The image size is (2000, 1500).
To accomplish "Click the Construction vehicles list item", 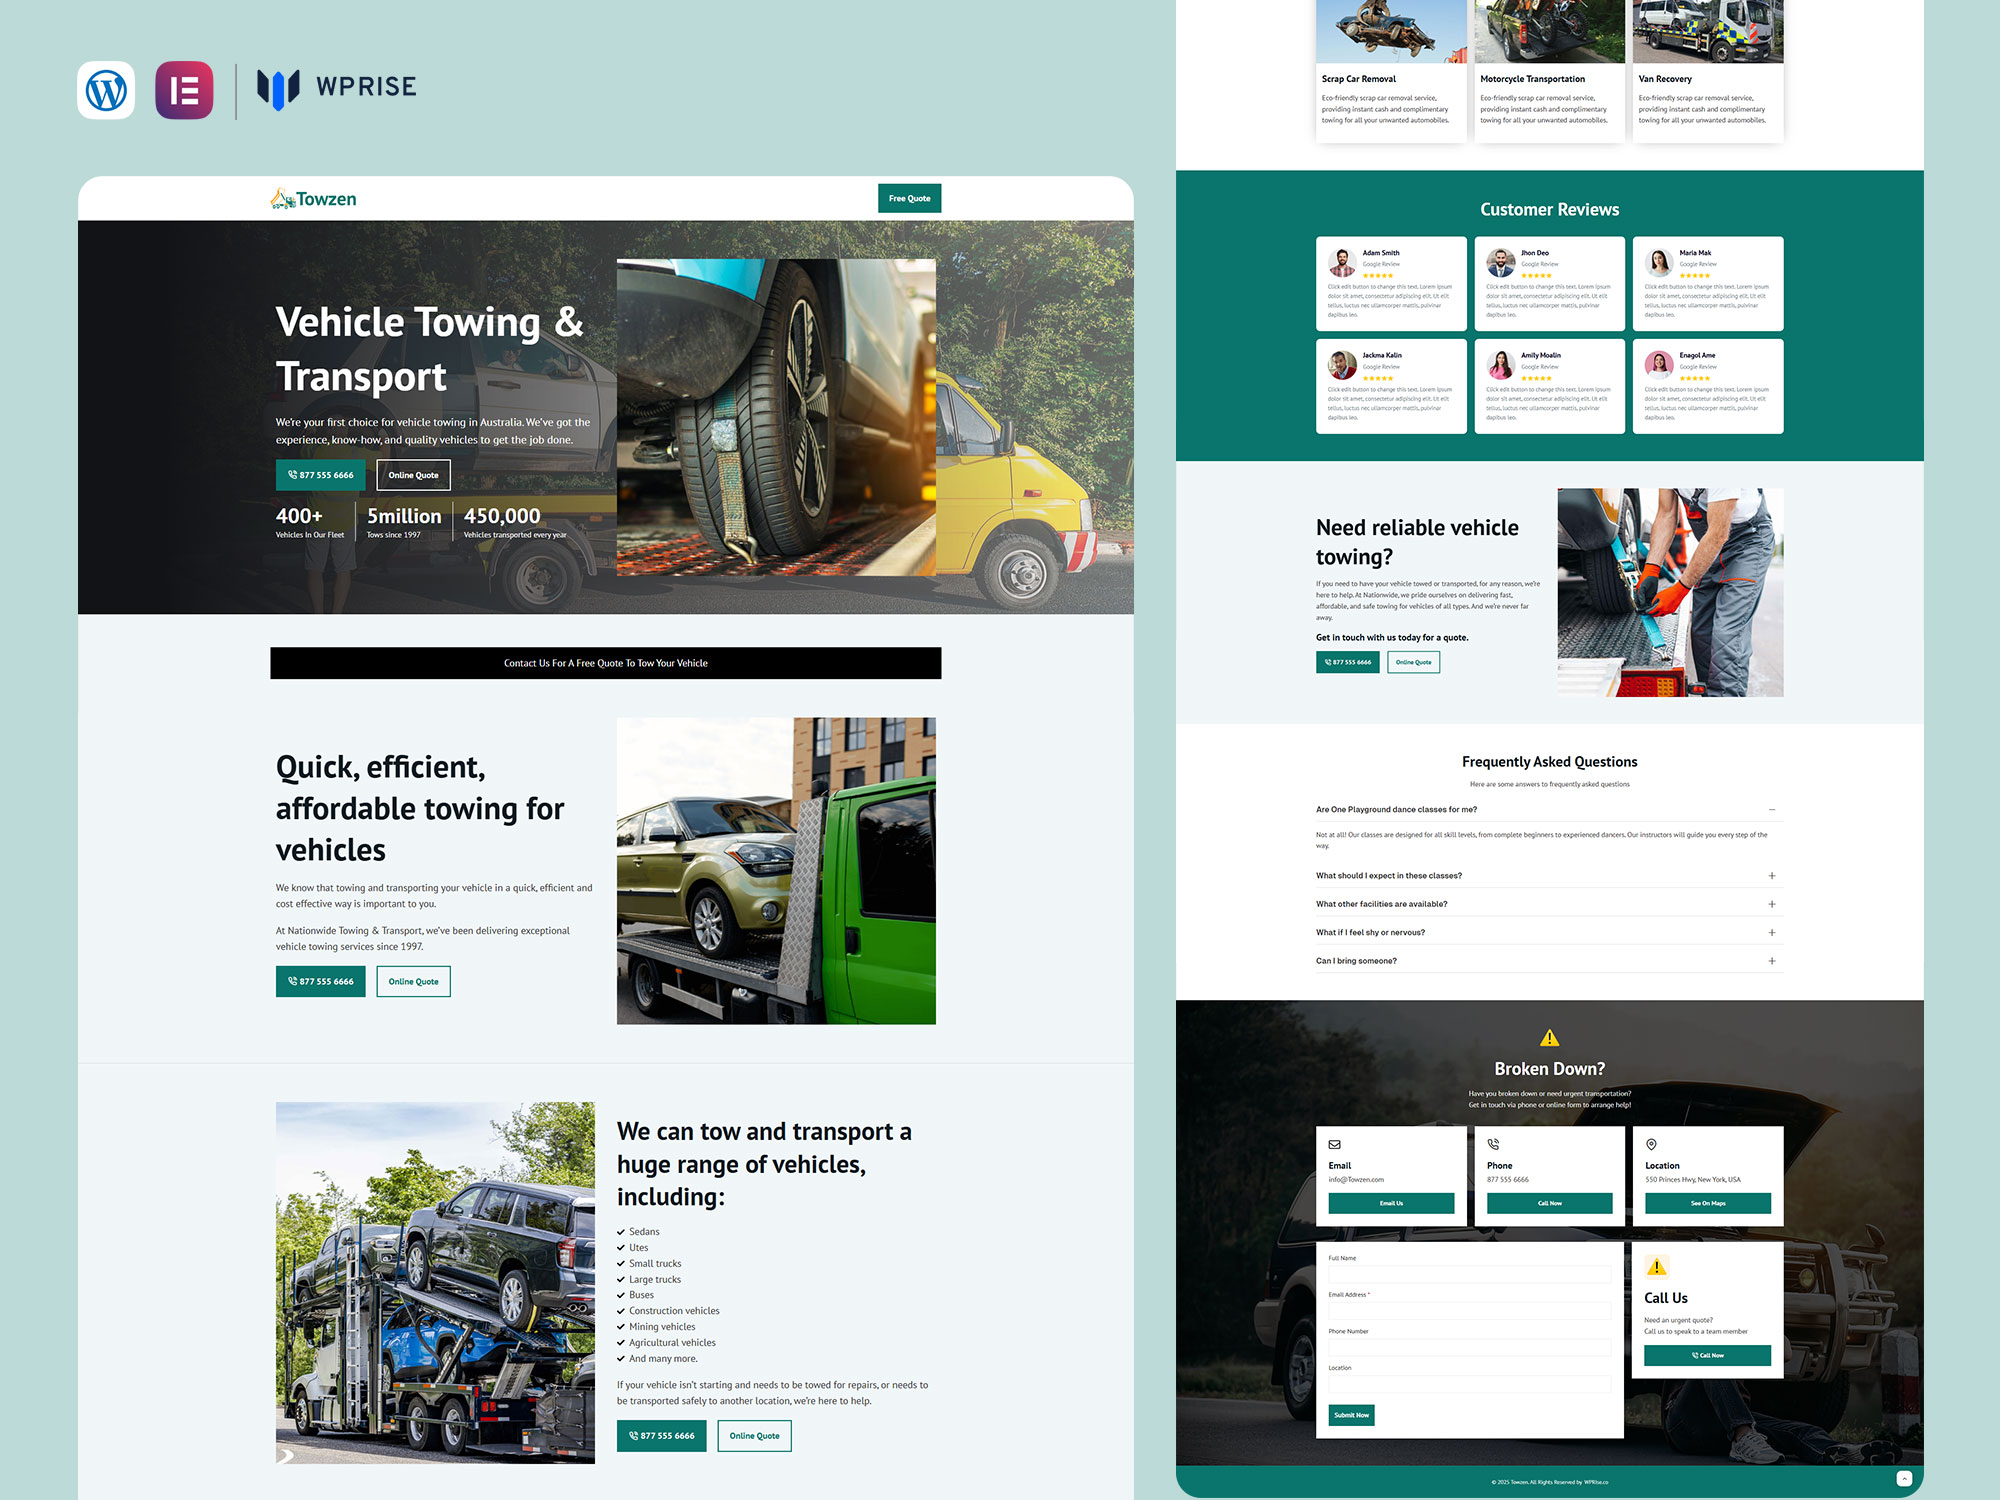I will 668,1311.
